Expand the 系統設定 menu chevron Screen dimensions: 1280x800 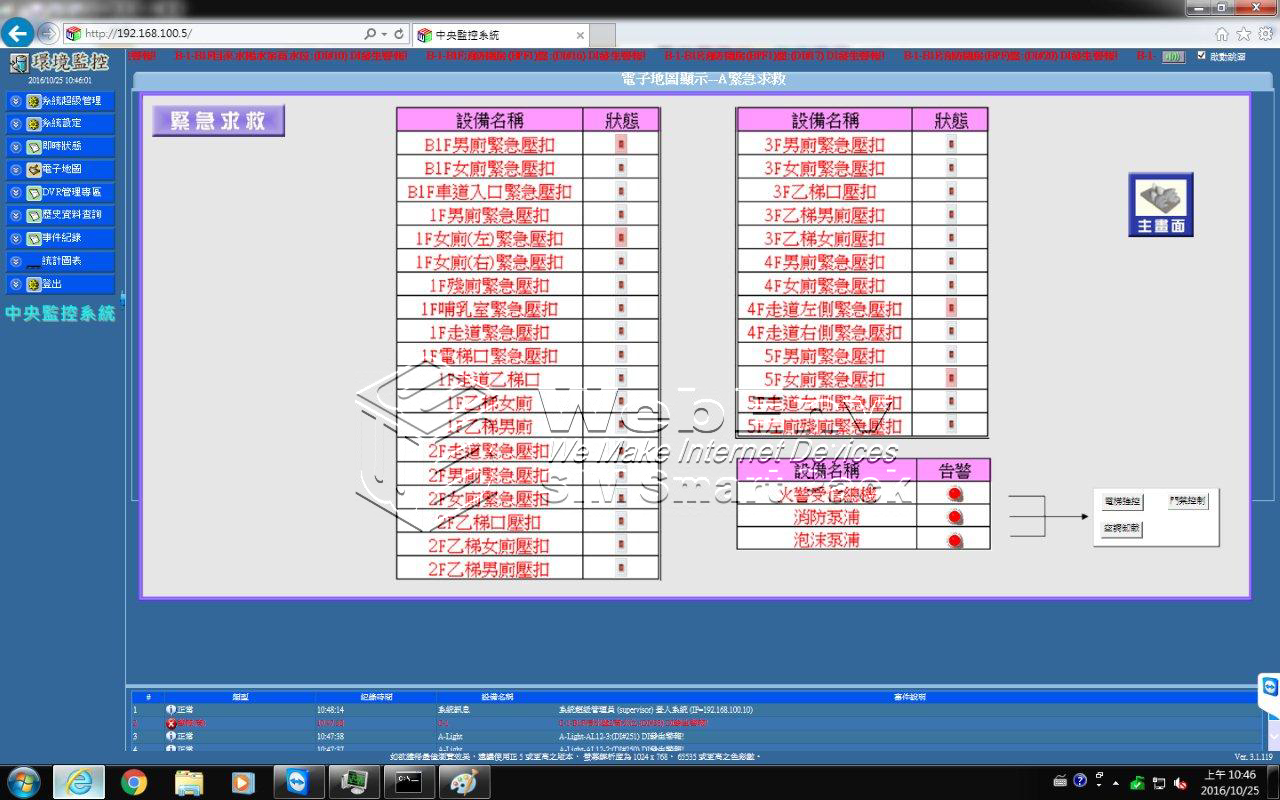15,124
